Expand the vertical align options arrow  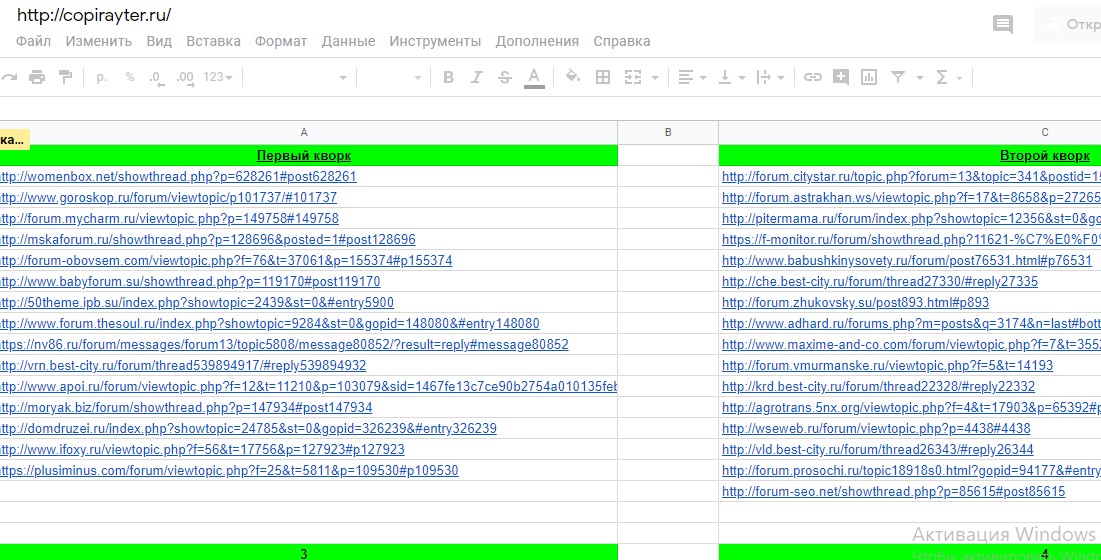pyautogui.click(x=741, y=78)
